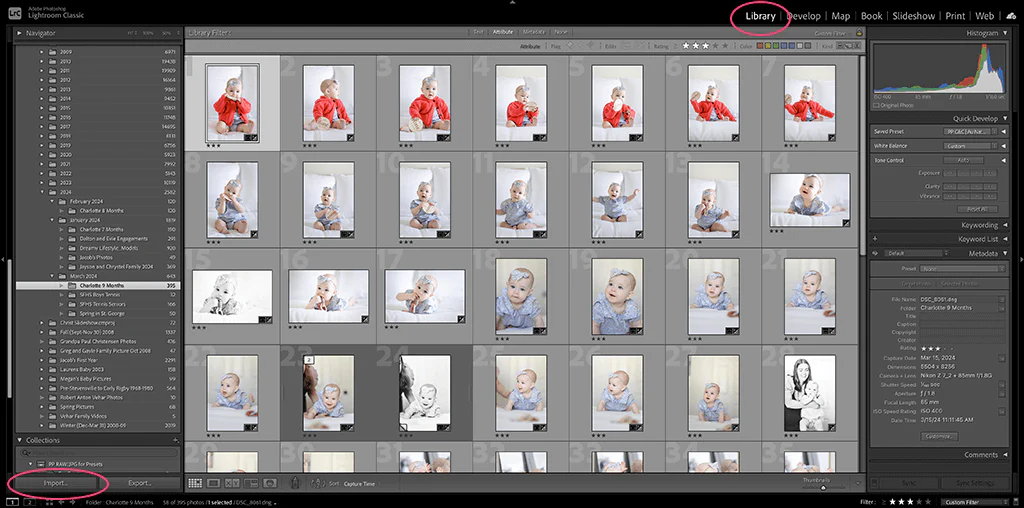The image size is (1024, 508).
Task: Set attribute rating filter to fourth star
Action: pos(715,46)
